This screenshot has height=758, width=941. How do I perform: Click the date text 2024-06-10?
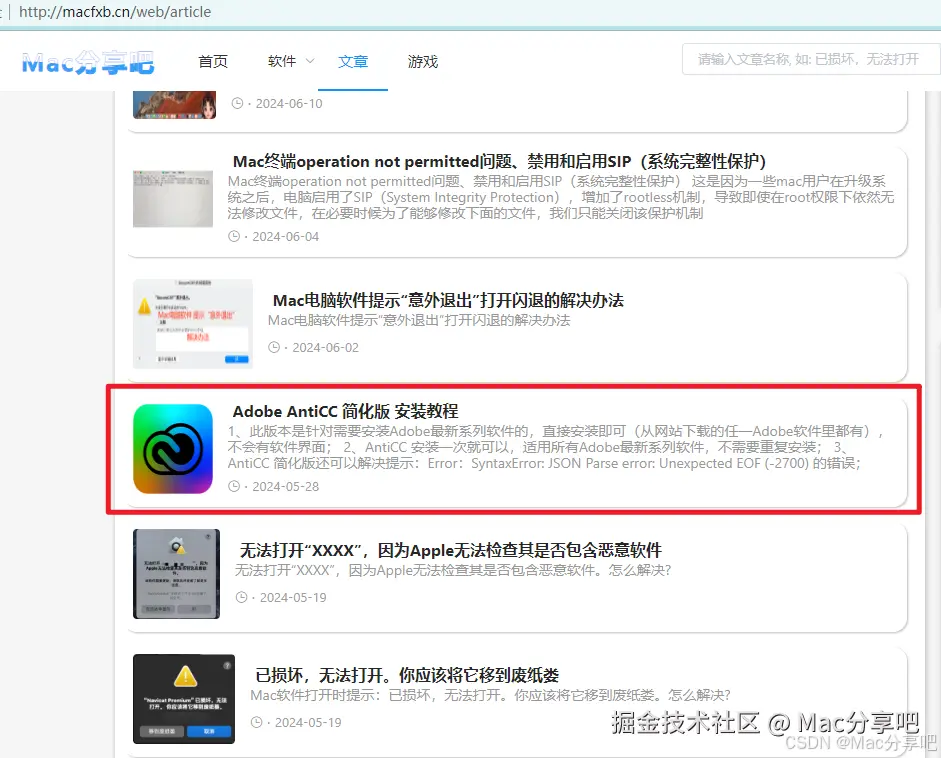click(289, 103)
